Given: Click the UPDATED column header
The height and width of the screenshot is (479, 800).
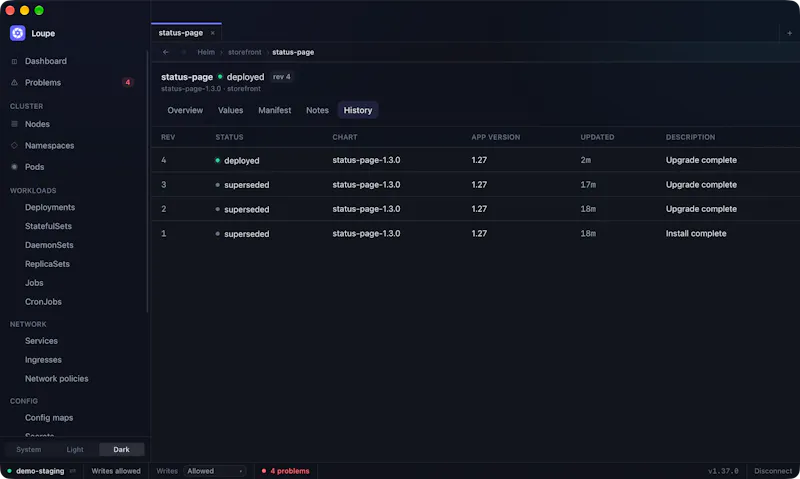Looking at the screenshot, I should (x=597, y=137).
